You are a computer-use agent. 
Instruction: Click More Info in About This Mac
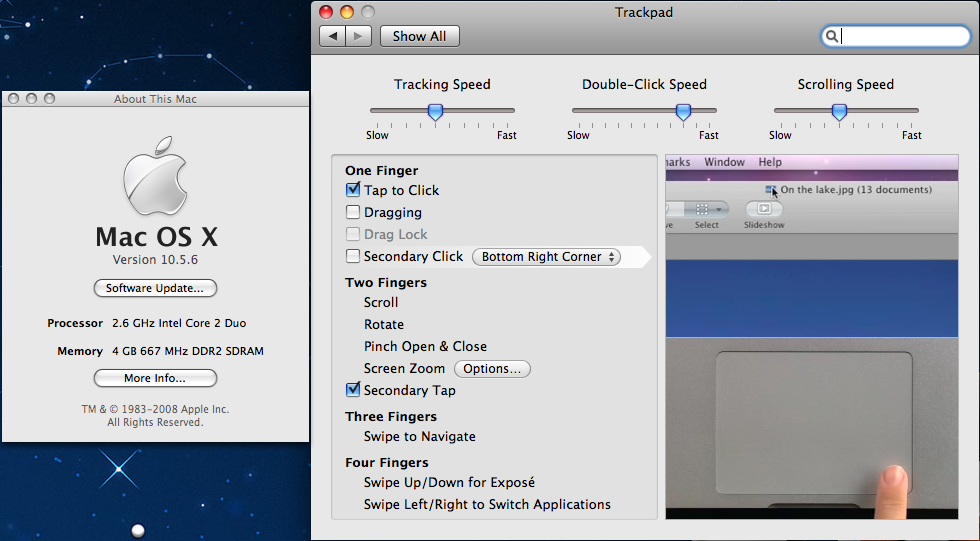click(155, 378)
